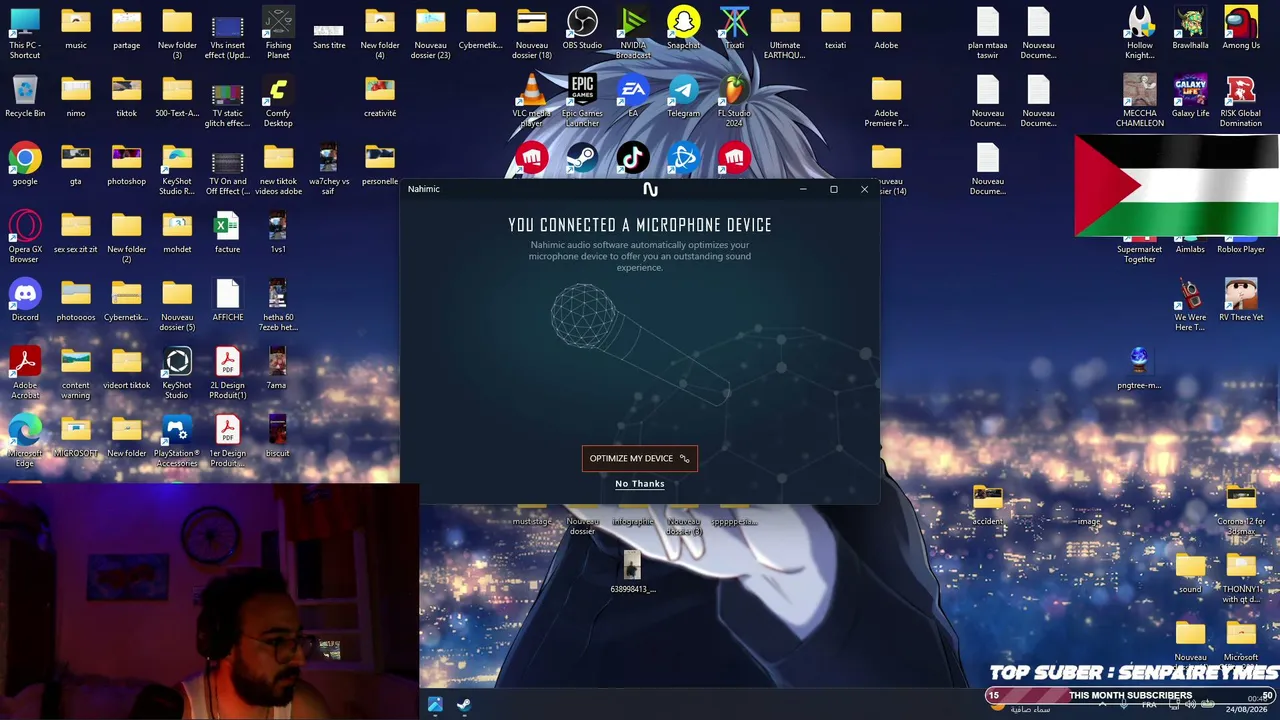Screen dimensions: 1280x720
Task: Click the Aimlabs shortcut label
Action: click(x=1190, y=249)
